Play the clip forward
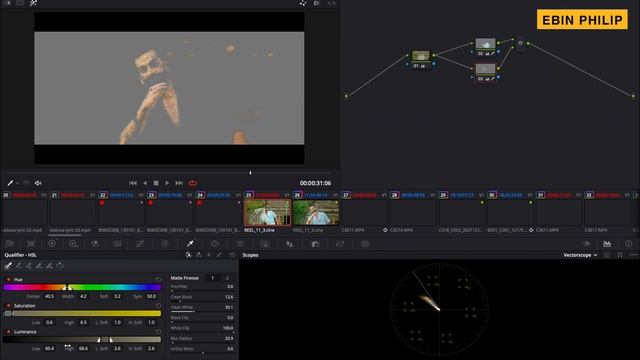This screenshot has height=360, width=640. (167, 183)
